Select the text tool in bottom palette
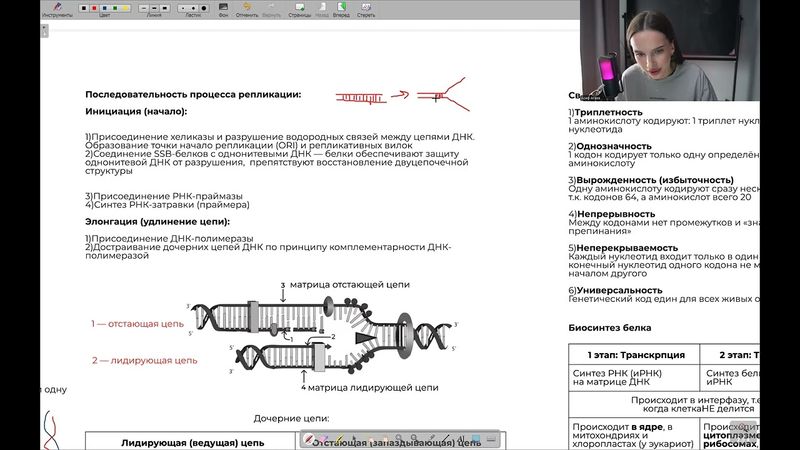800x450 pixels. [x=461, y=439]
